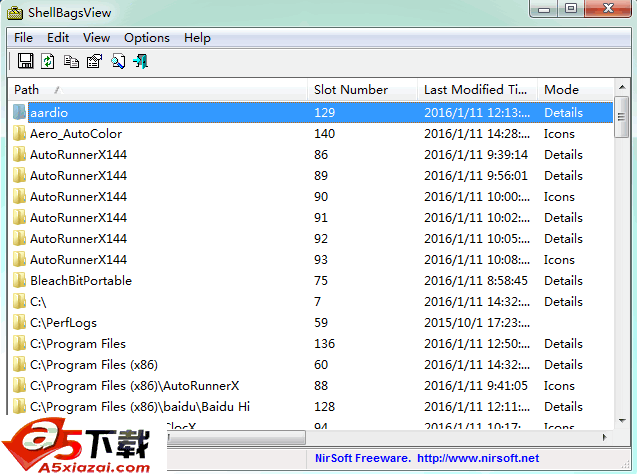Sort by the Mode column header
This screenshot has width=637, height=474.
pyautogui.click(x=575, y=89)
